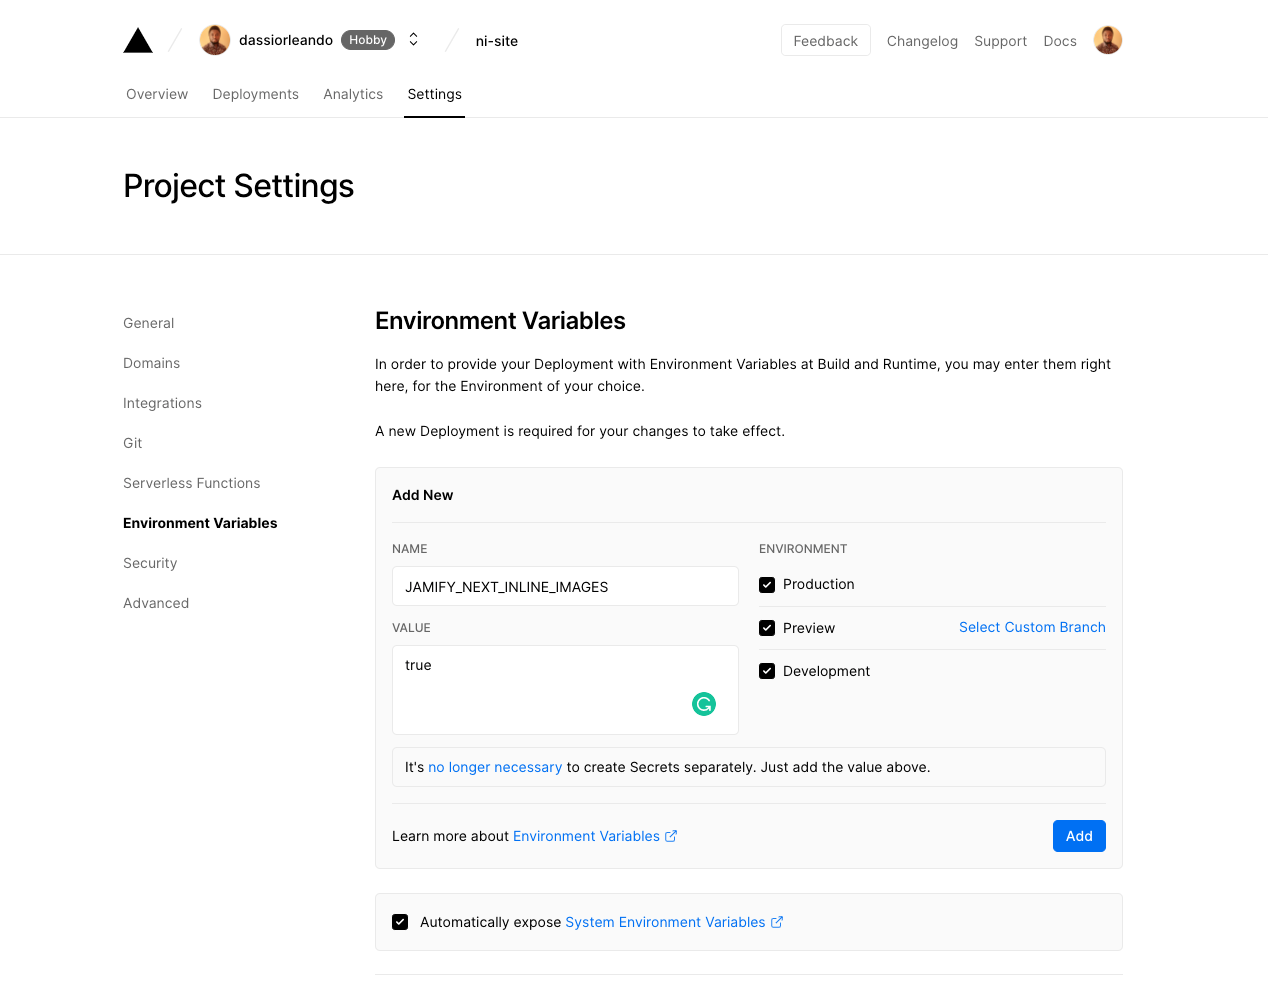Click the Grammarly icon in value field

click(704, 704)
